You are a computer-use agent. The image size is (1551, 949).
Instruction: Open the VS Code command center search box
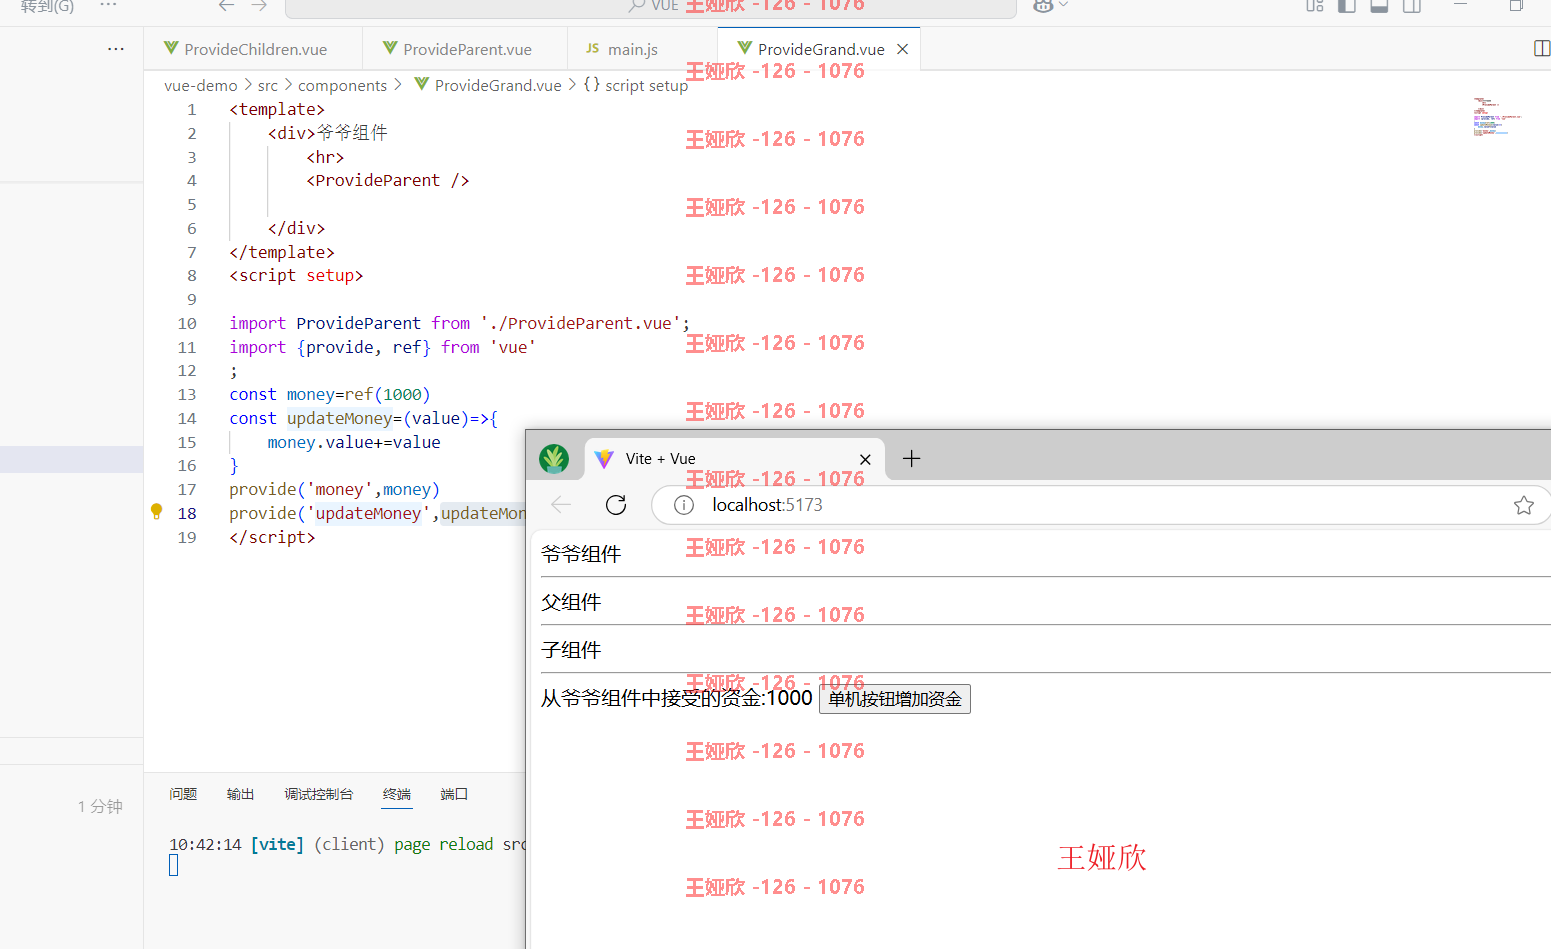(x=650, y=7)
